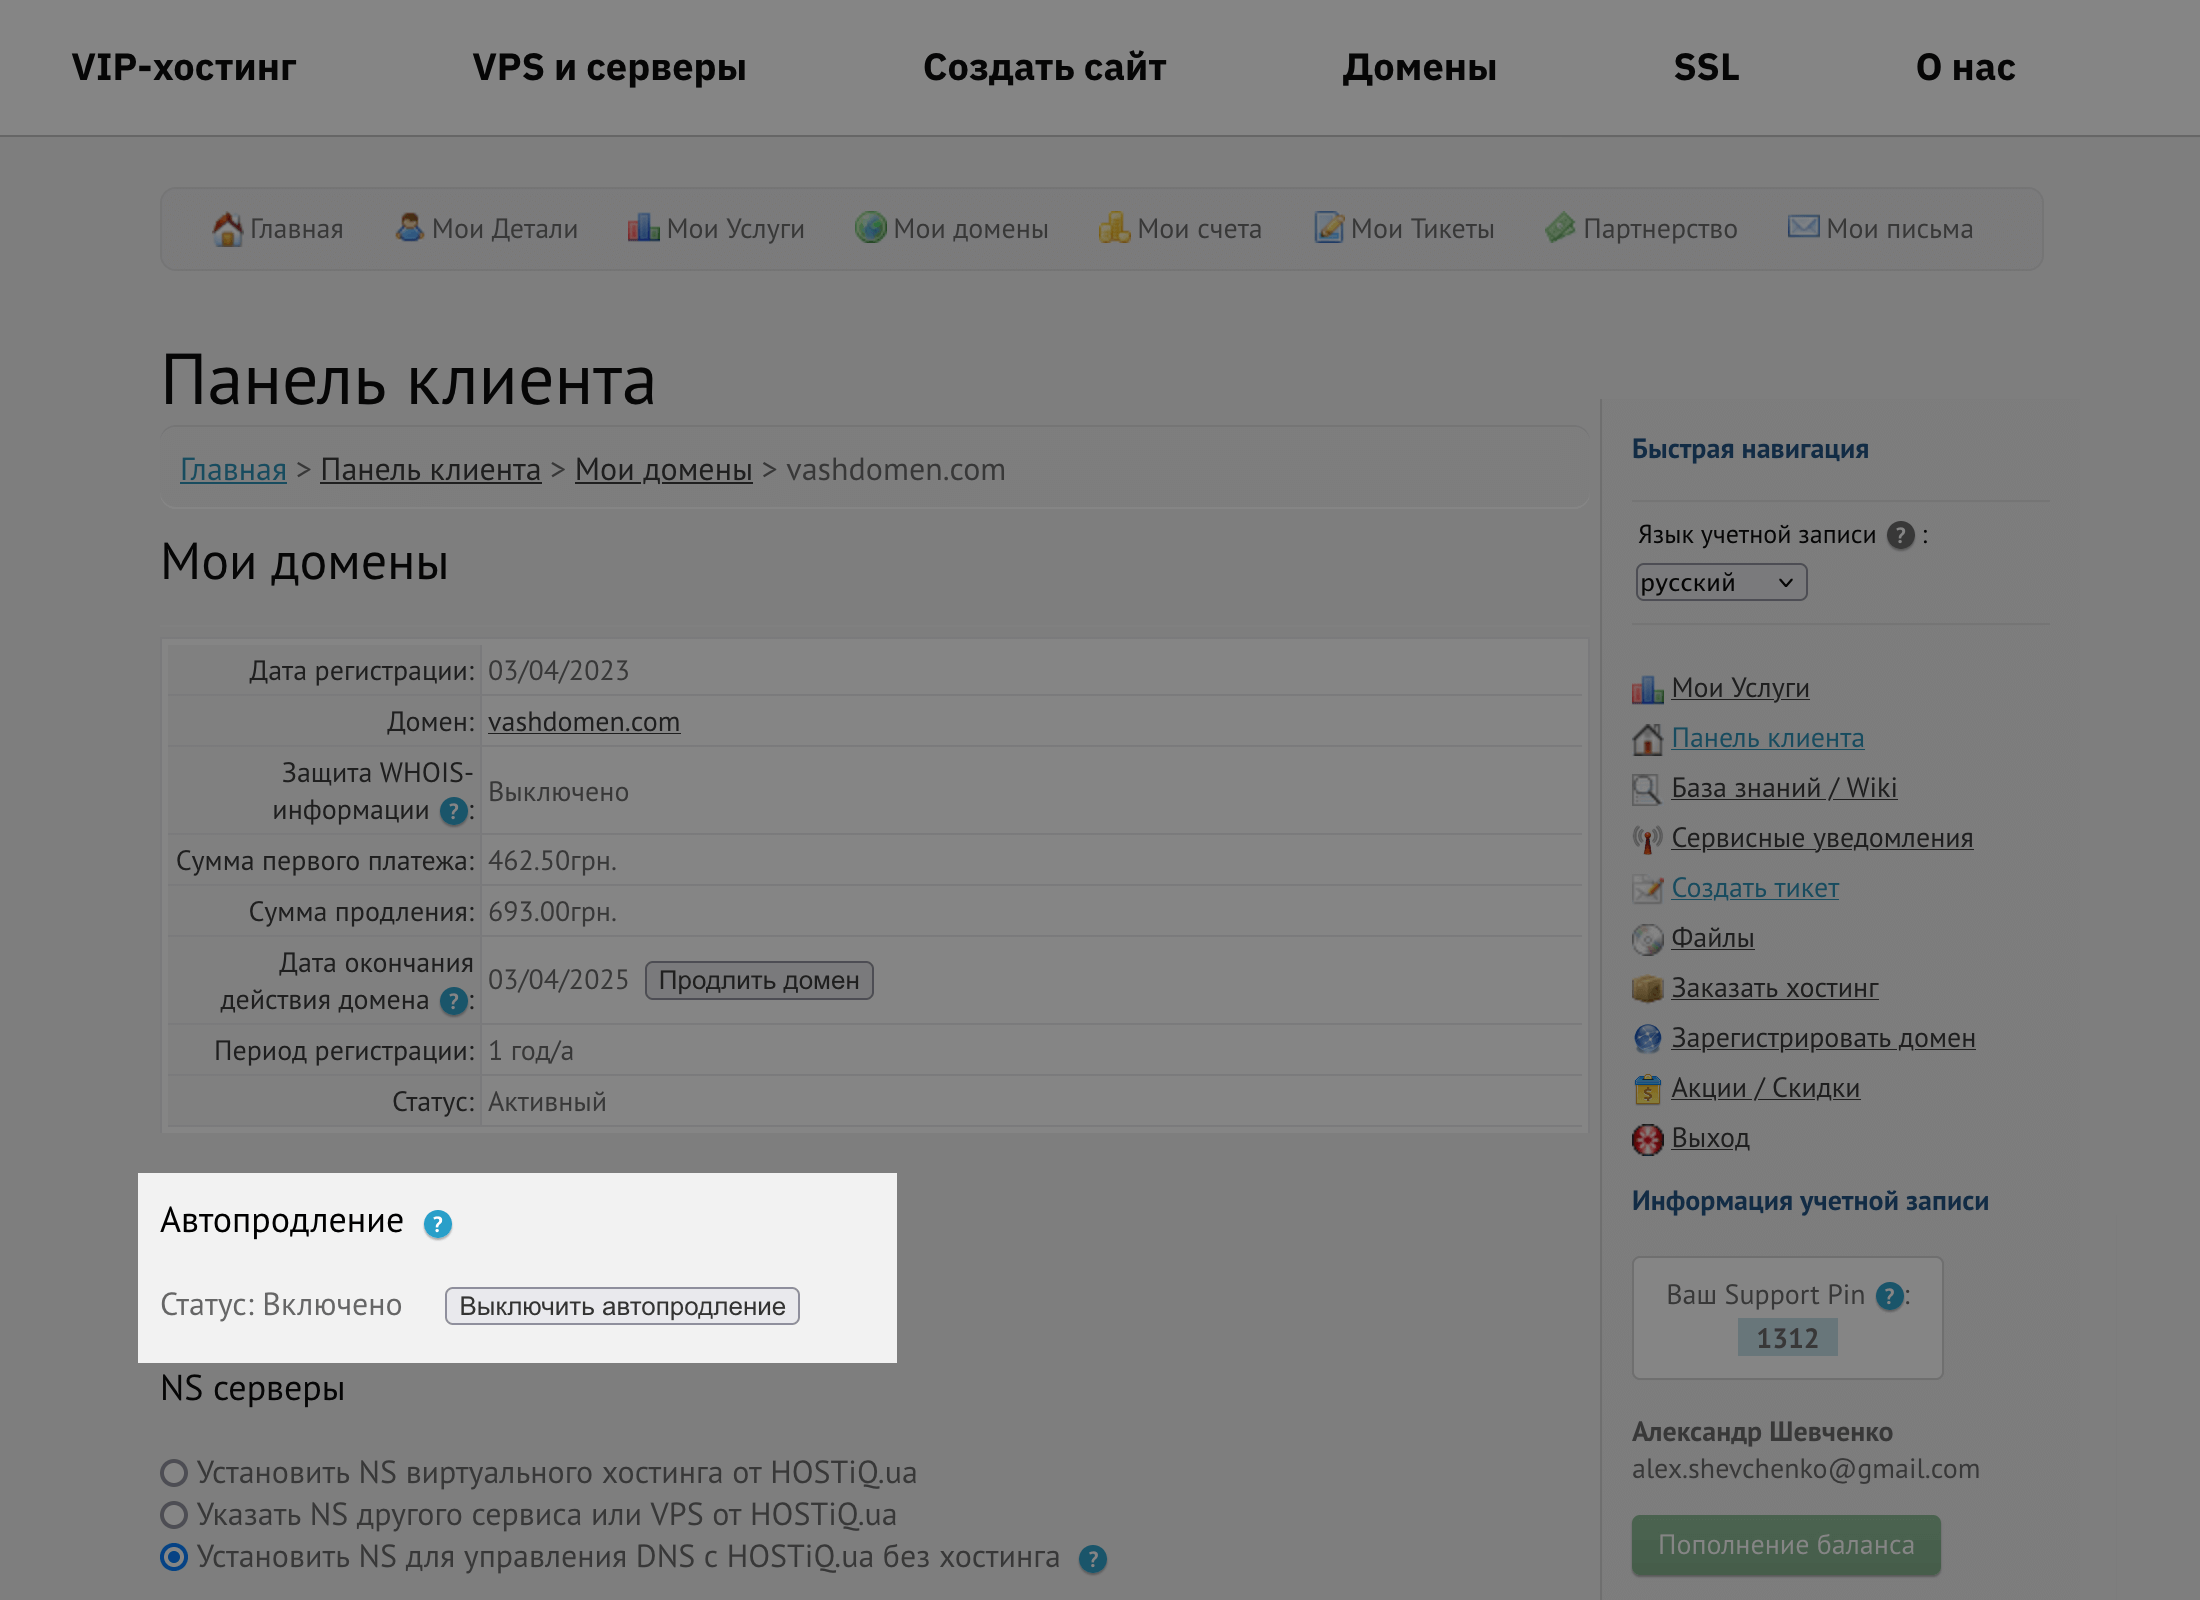
Task: Open Сервисные уведомления notification icon
Action: click(x=1647, y=837)
